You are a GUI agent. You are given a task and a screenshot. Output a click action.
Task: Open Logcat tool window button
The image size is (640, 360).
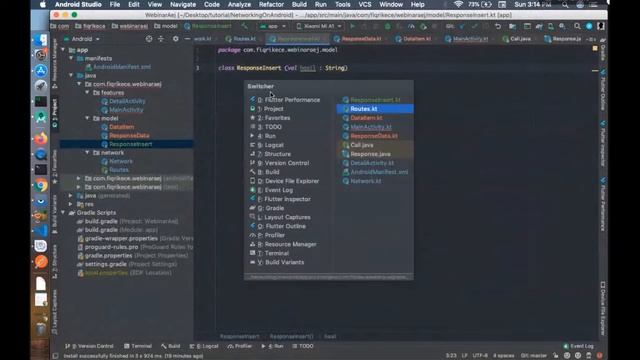pos(204,346)
